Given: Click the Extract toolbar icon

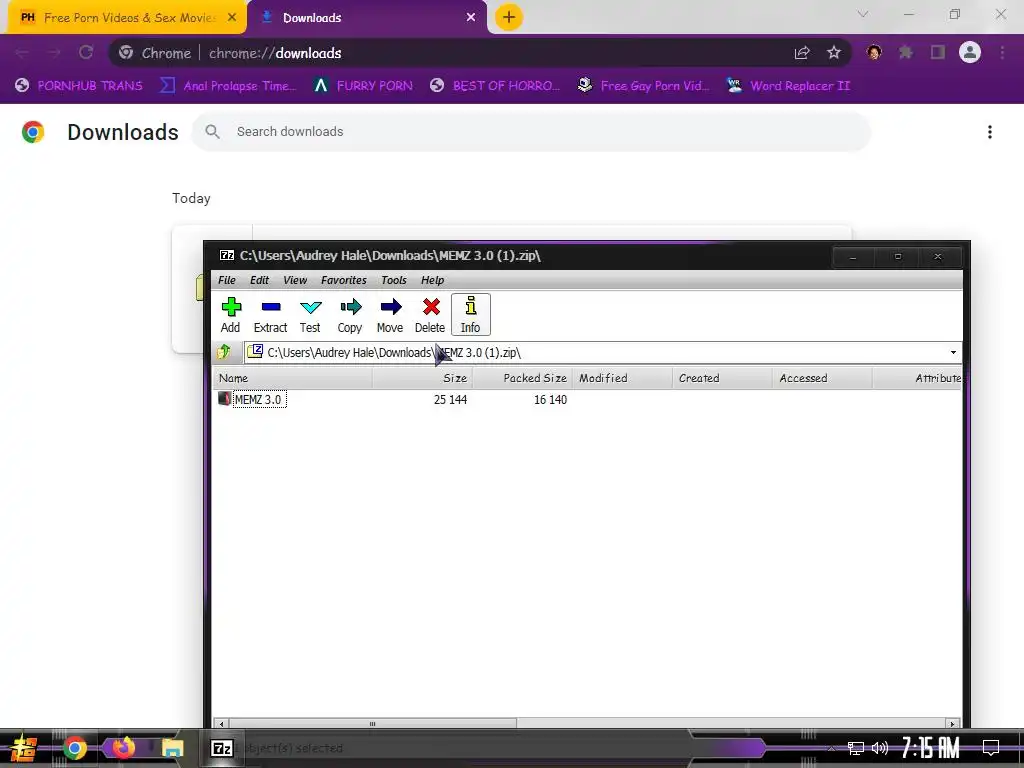Looking at the screenshot, I should click(270, 315).
